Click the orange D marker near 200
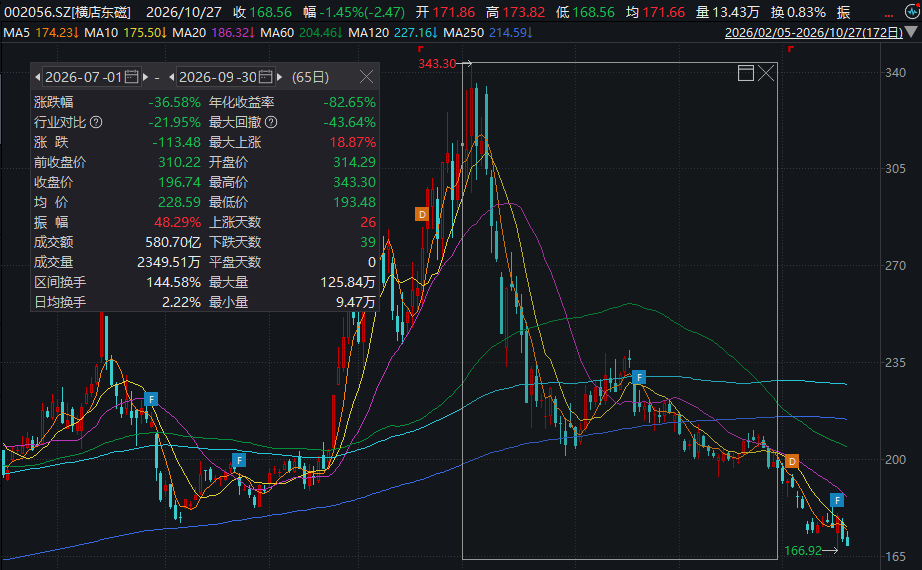Screen dimensions: 922x570 pos(792,461)
